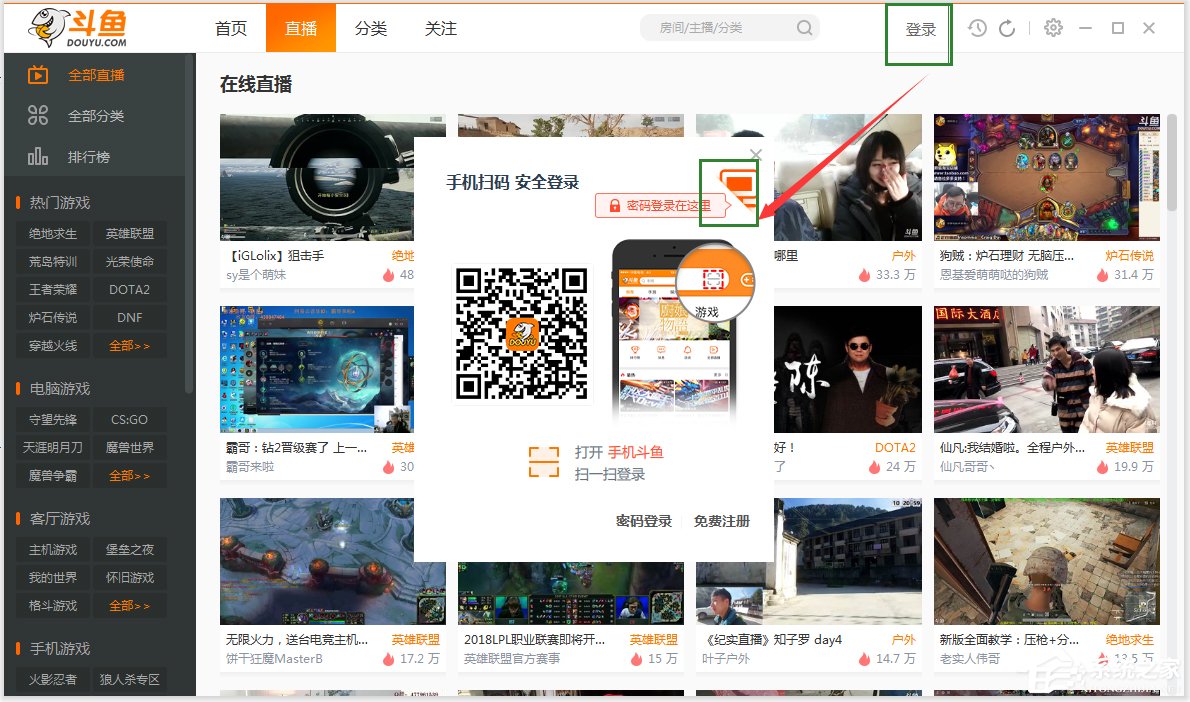Select 守望先锋 category
The image size is (1190, 702).
(53, 420)
